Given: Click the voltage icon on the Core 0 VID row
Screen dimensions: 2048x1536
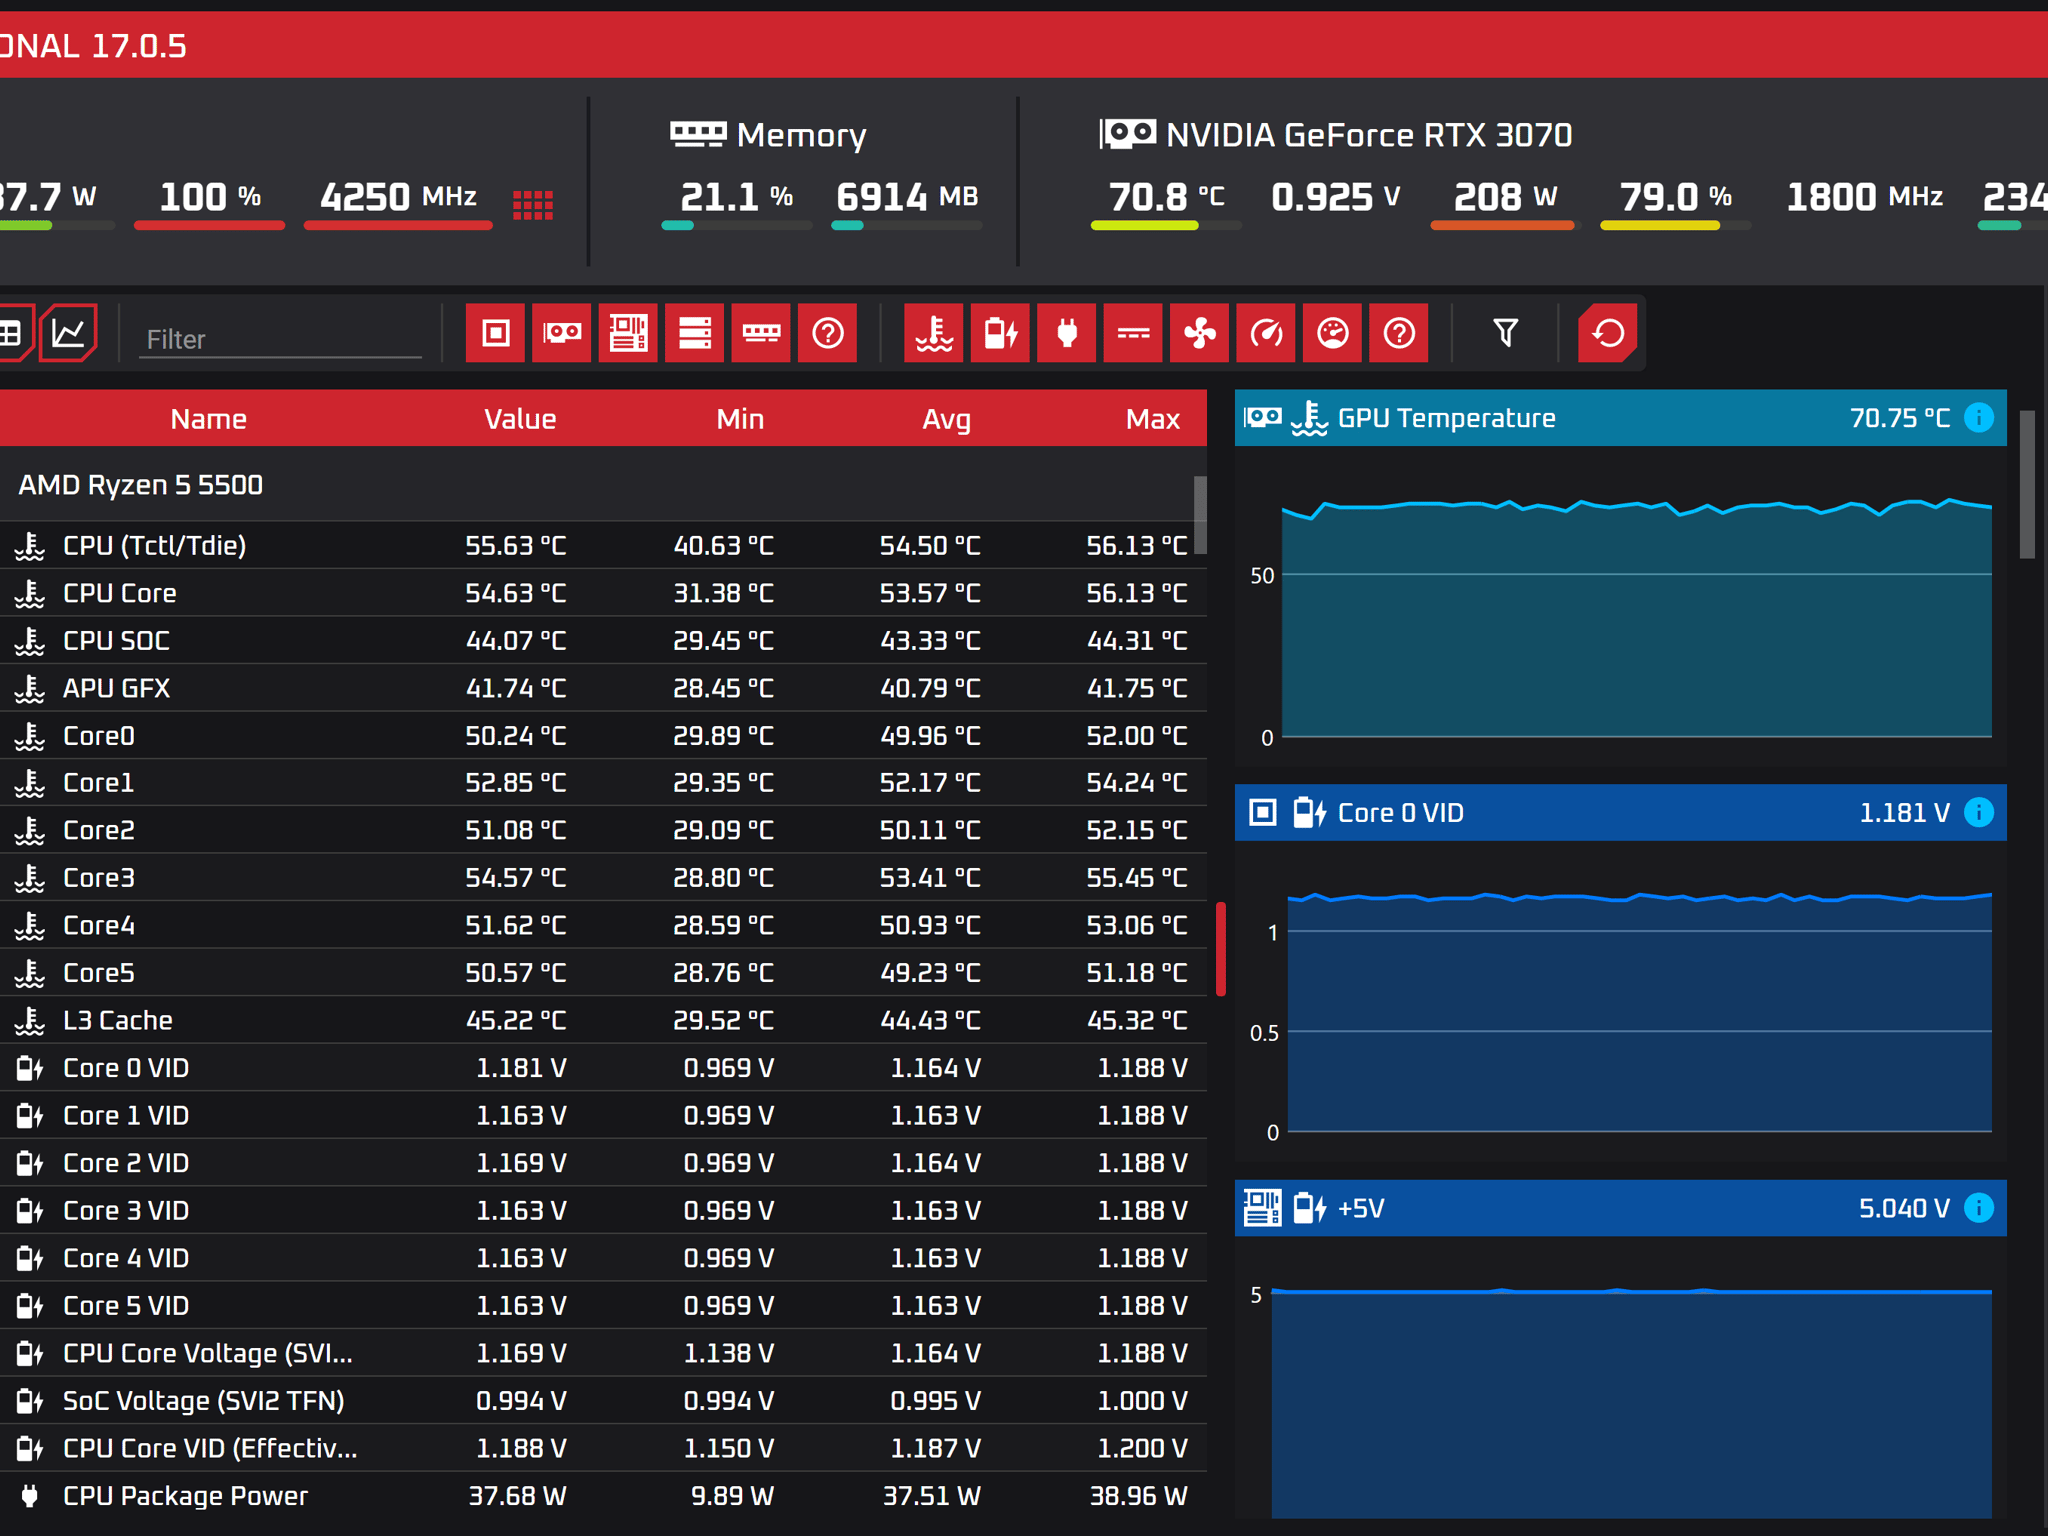Looking at the screenshot, I should tap(30, 1068).
